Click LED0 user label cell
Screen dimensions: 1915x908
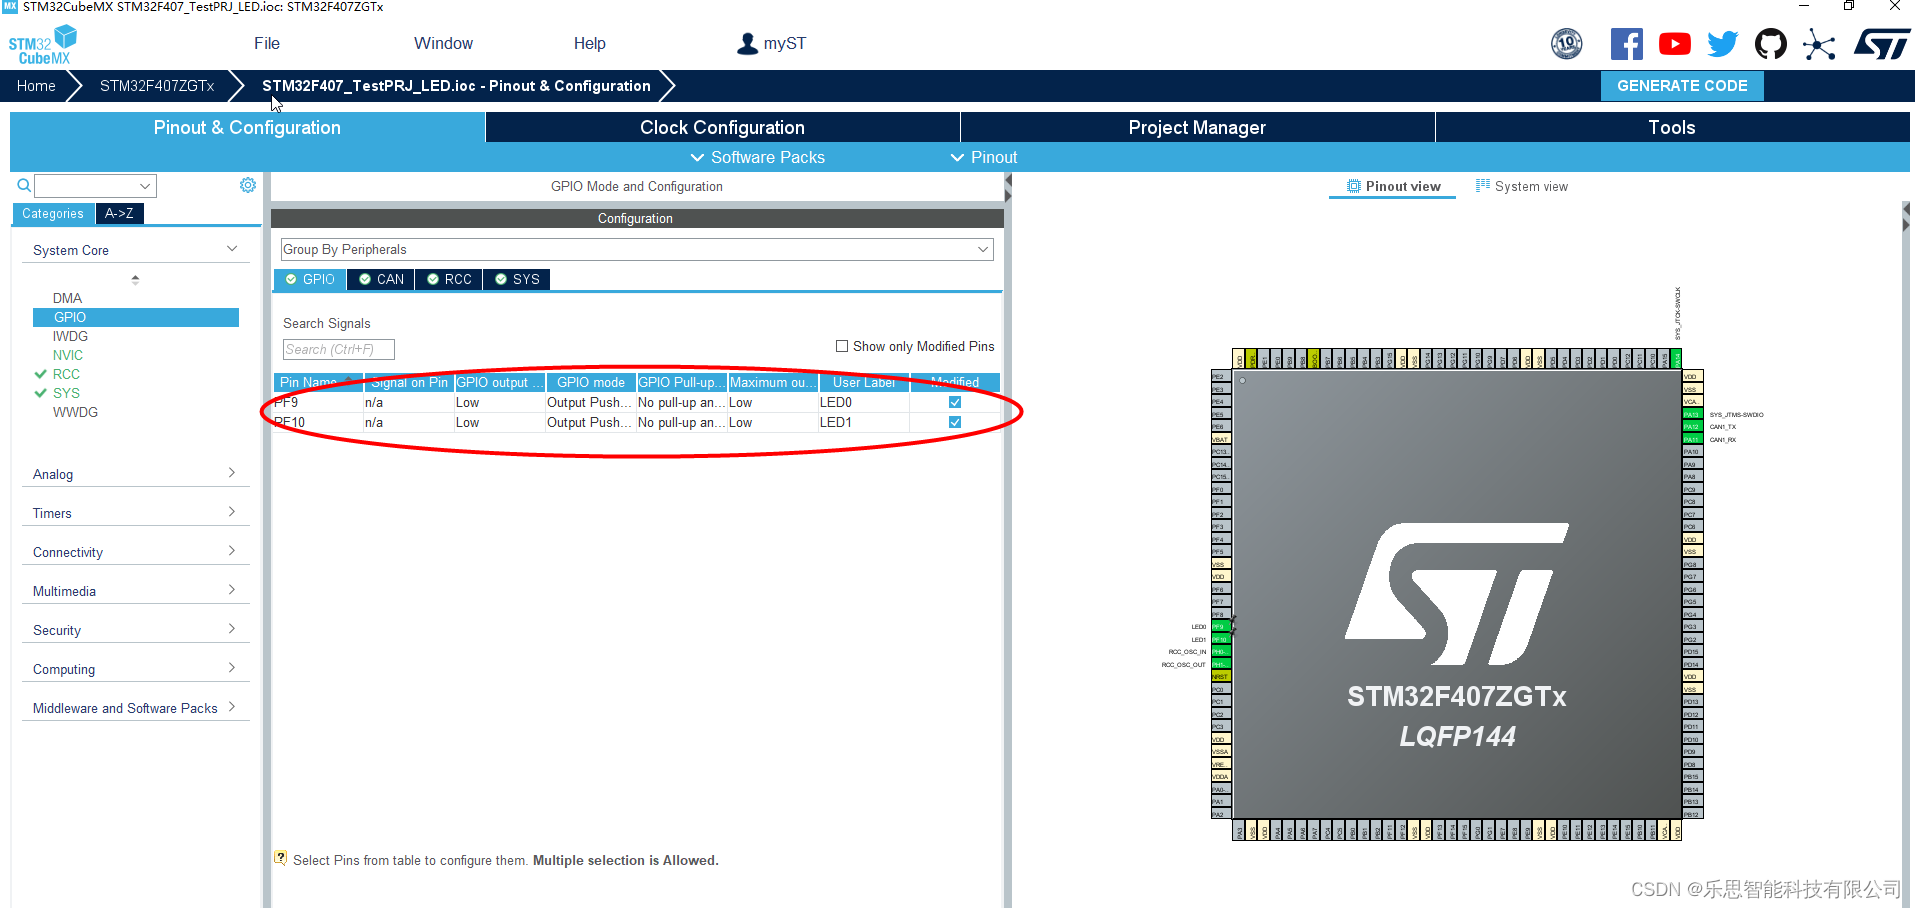(x=864, y=402)
